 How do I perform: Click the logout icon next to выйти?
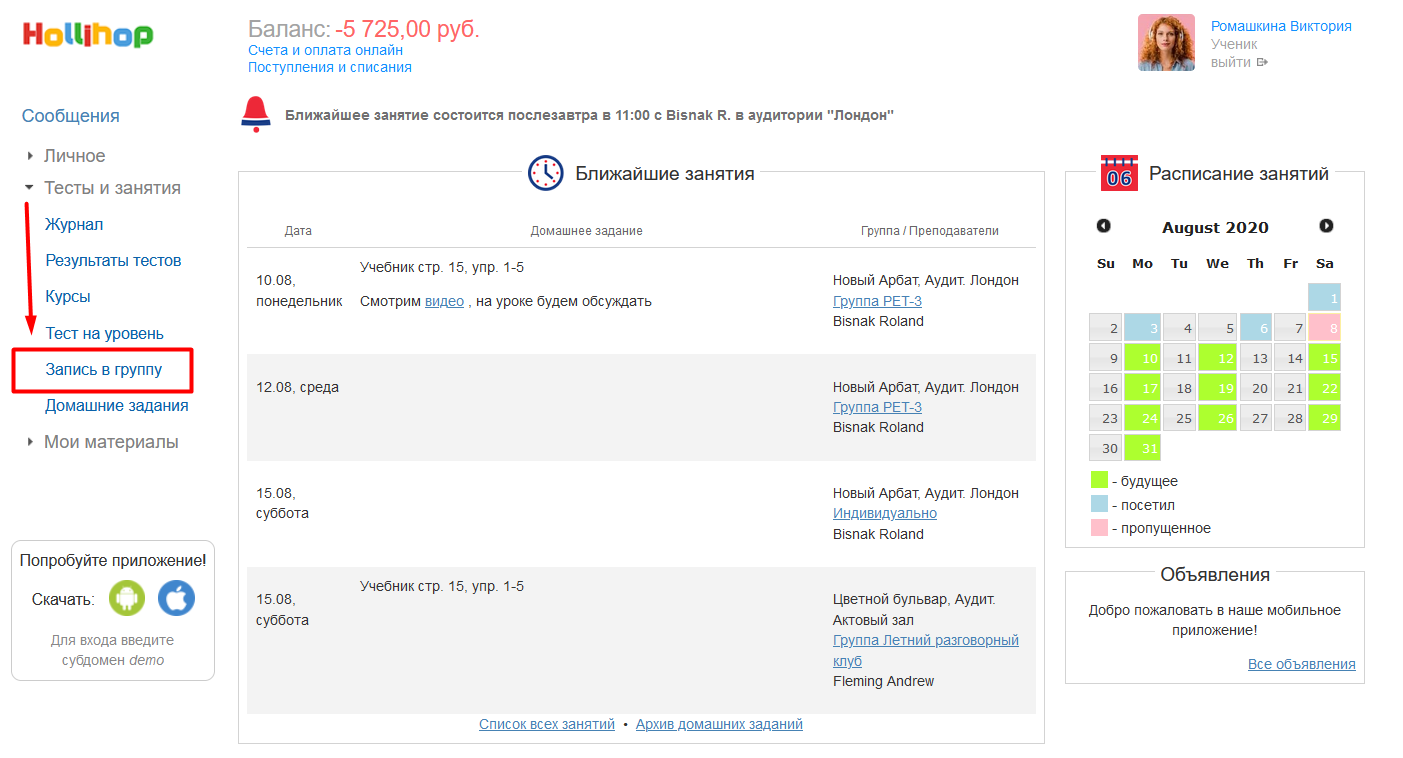[x=1263, y=62]
